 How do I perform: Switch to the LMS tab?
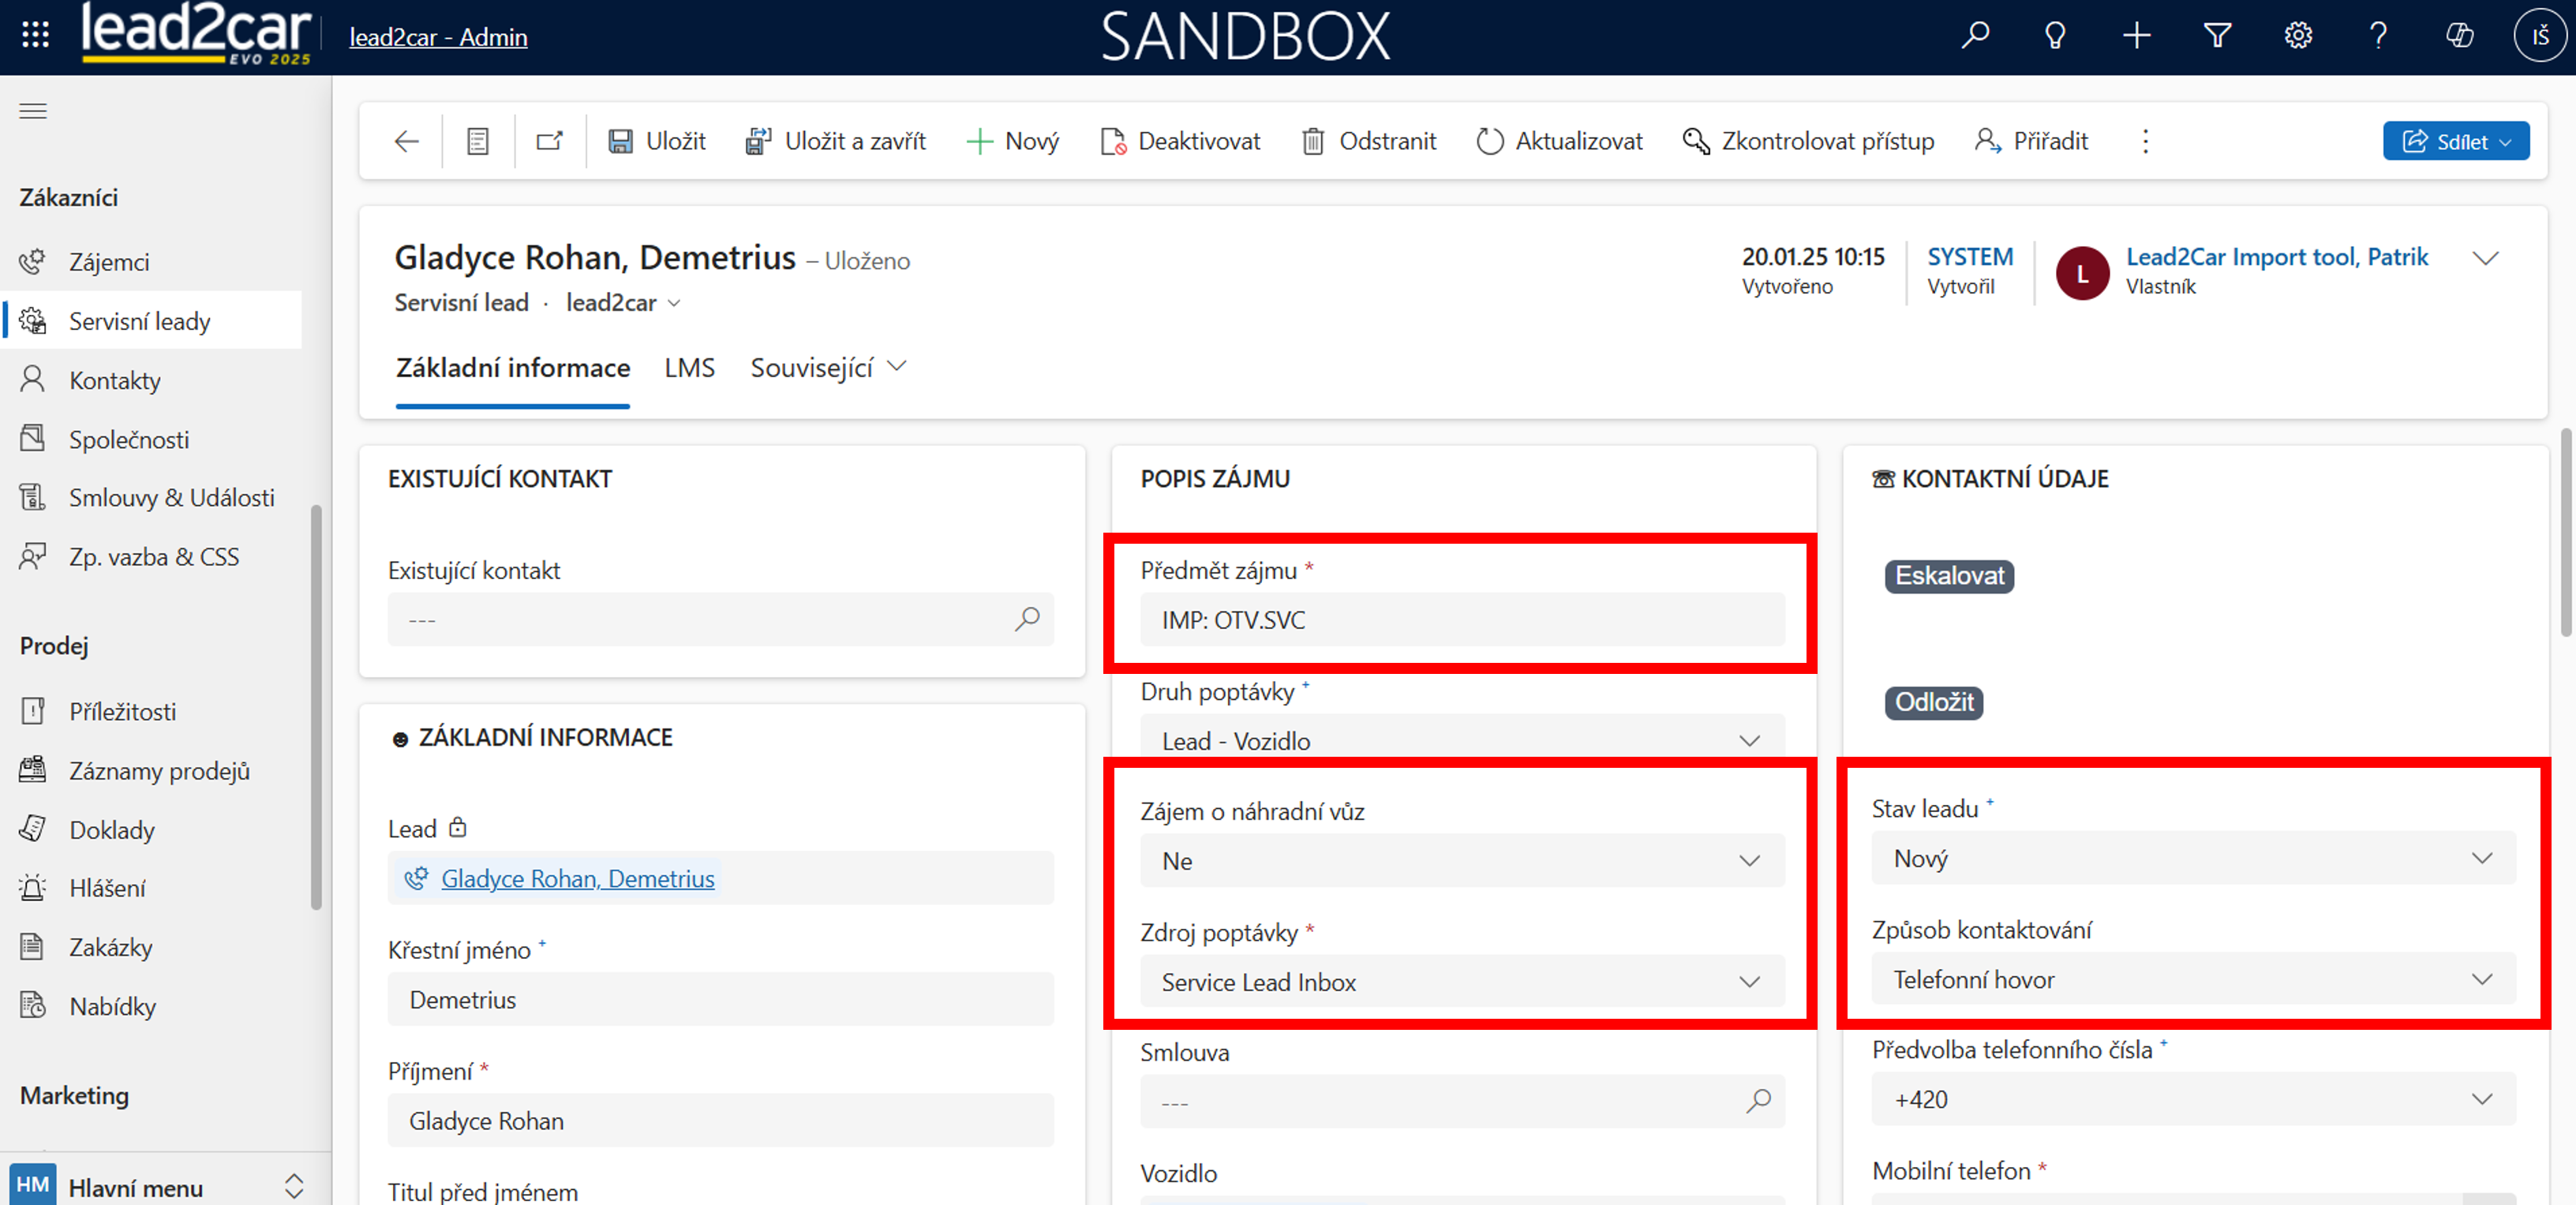click(x=689, y=368)
